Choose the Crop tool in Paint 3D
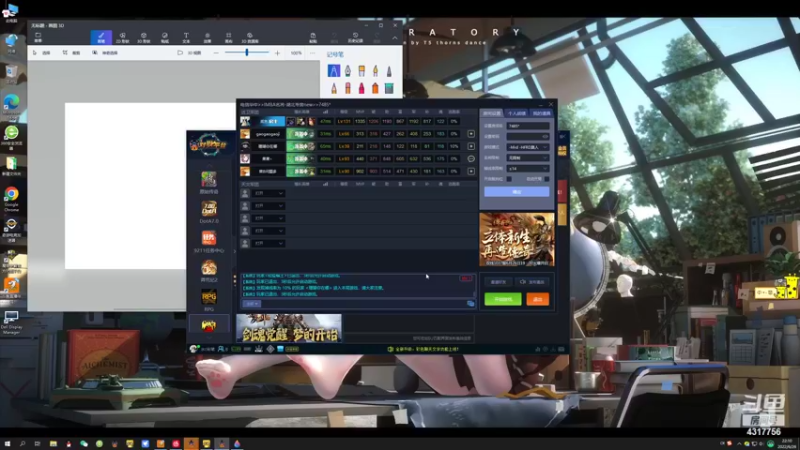The height and width of the screenshot is (450, 800). (x=71, y=53)
